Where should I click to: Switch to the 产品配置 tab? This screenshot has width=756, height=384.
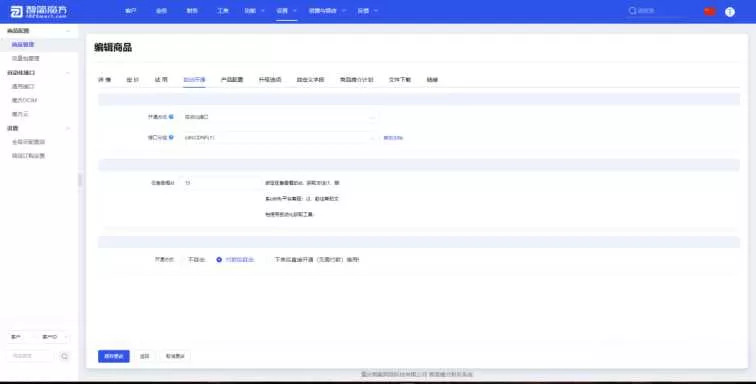pyautogui.click(x=232, y=80)
